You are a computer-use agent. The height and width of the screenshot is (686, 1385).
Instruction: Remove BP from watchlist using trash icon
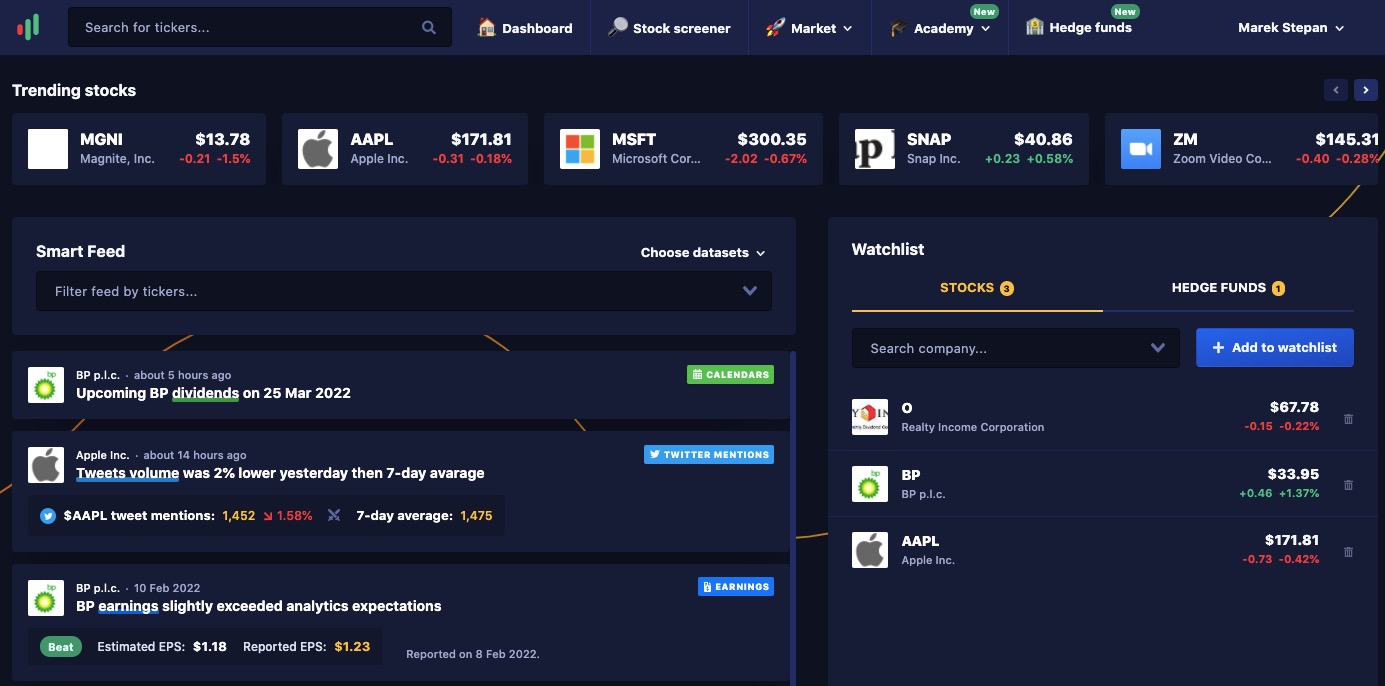pyautogui.click(x=1348, y=485)
